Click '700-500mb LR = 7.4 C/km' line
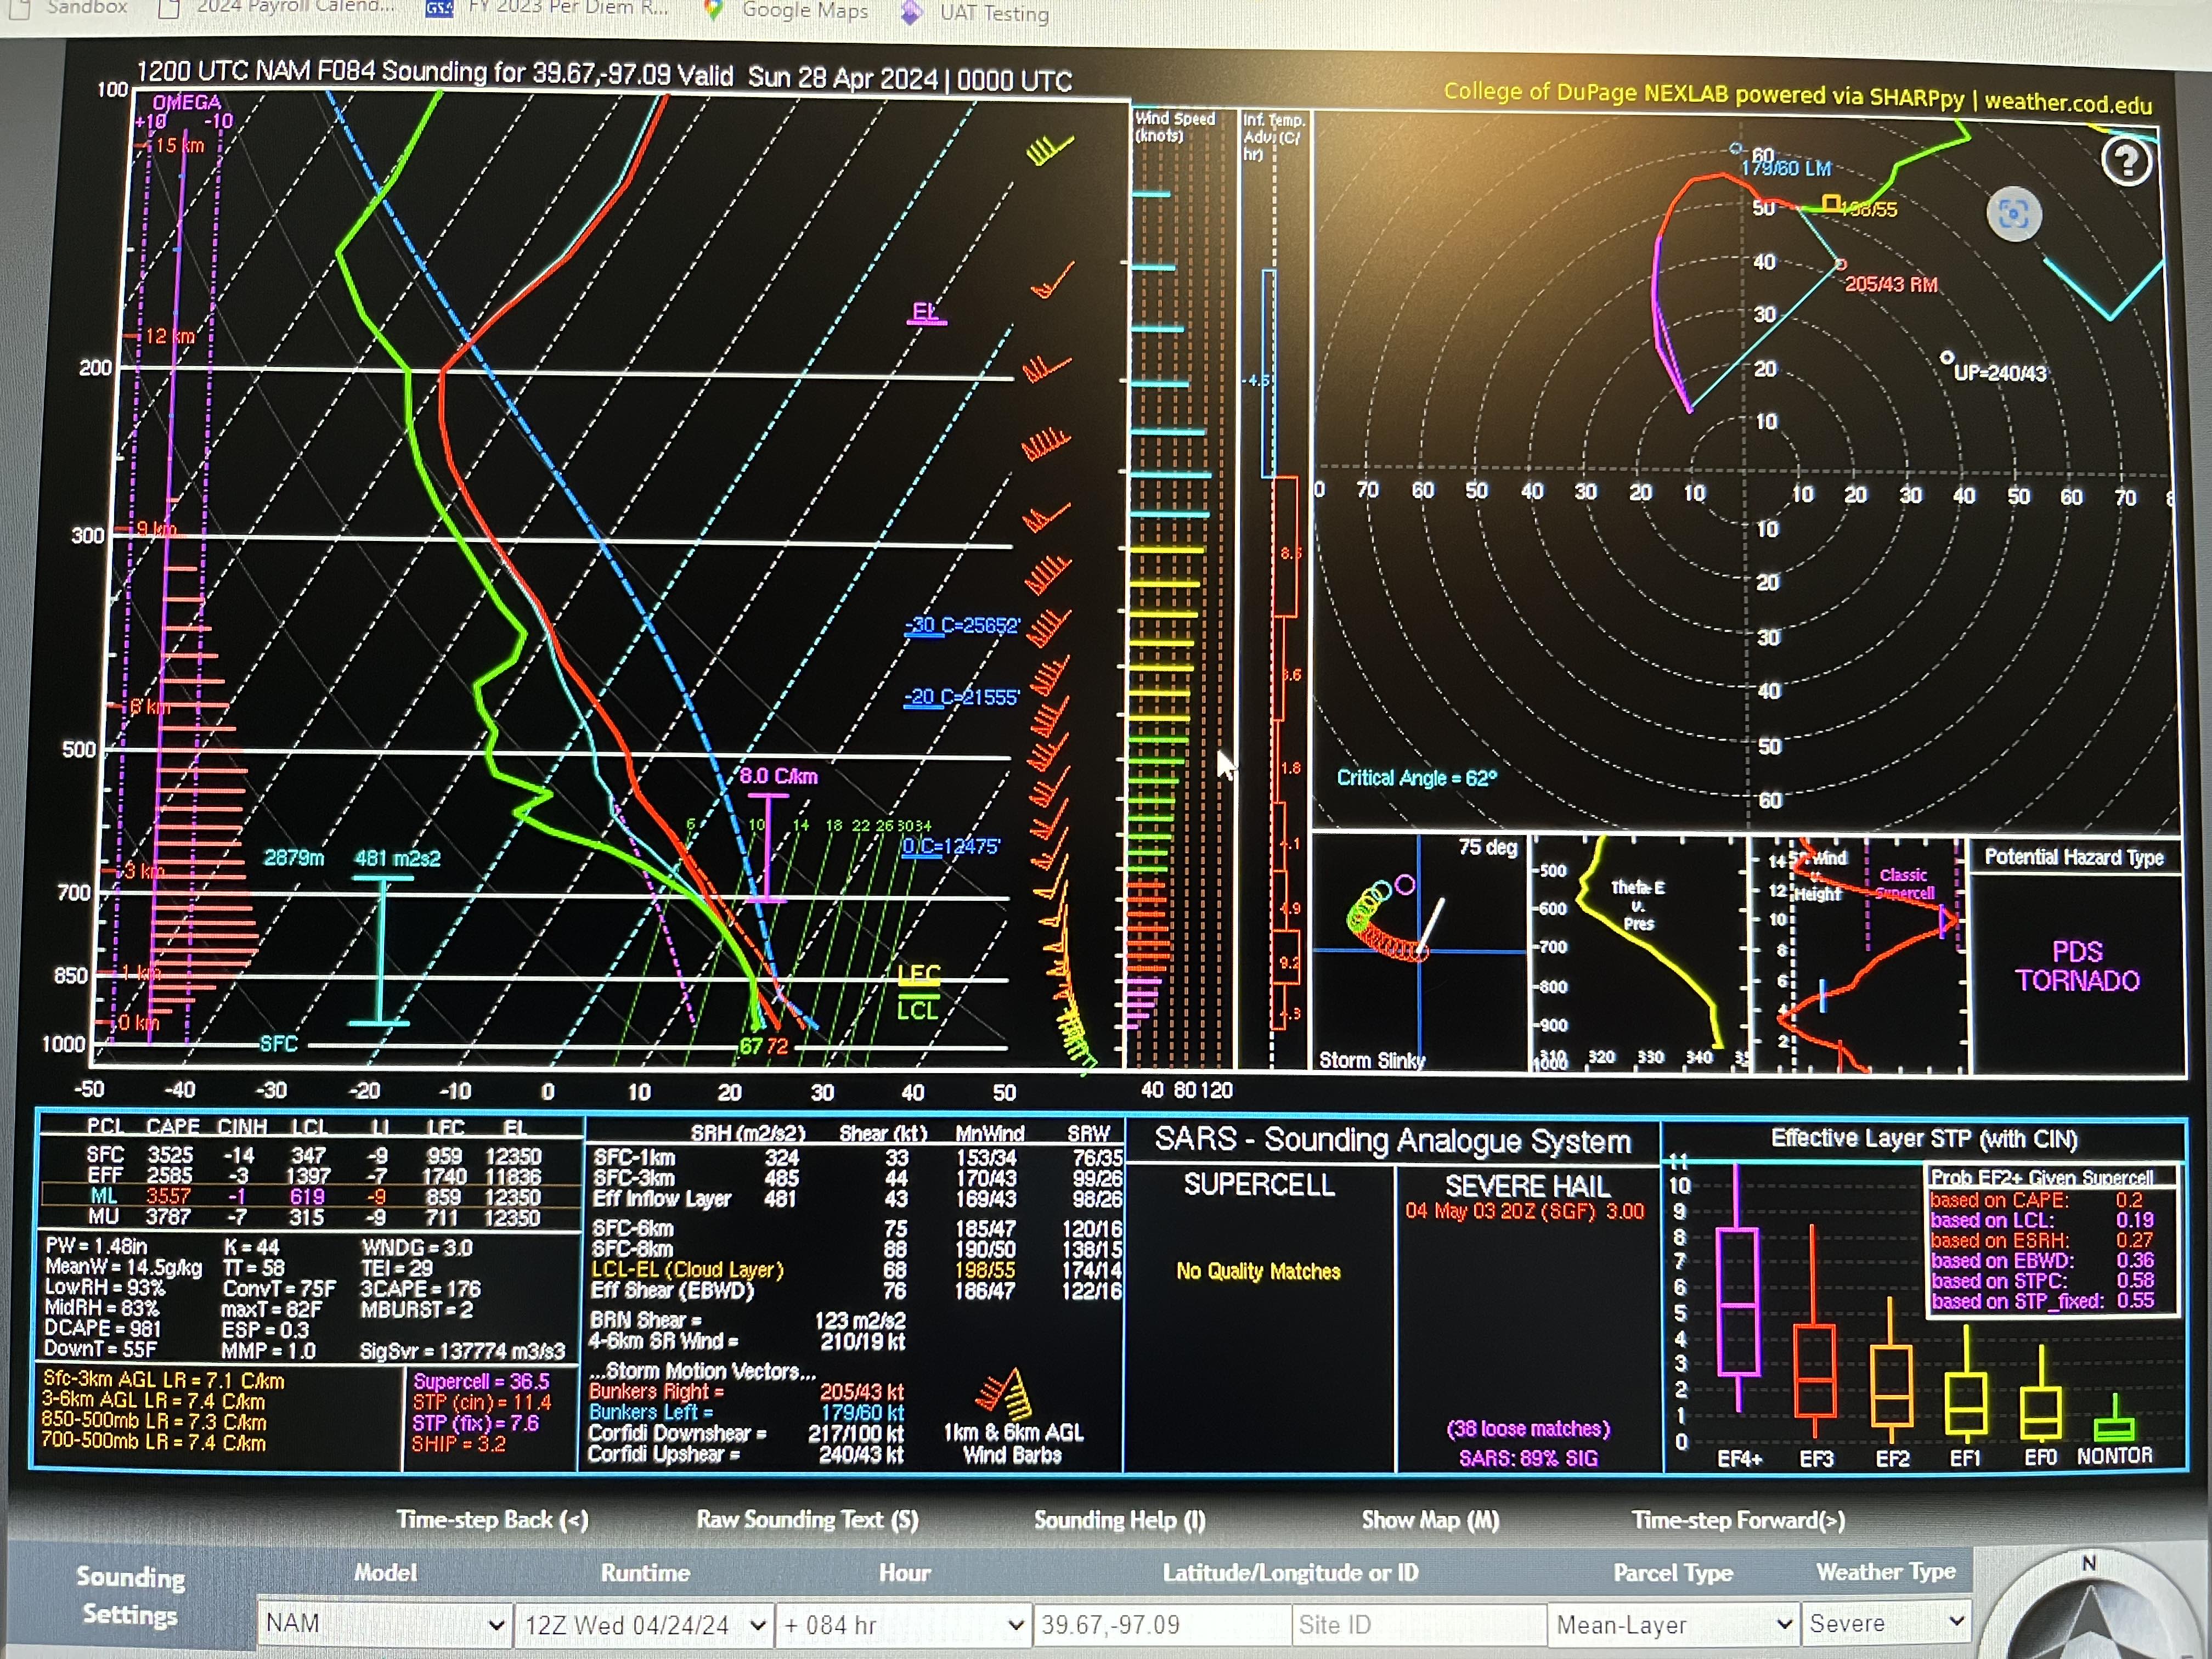Image resolution: width=2212 pixels, height=1659 pixels. (x=154, y=1442)
